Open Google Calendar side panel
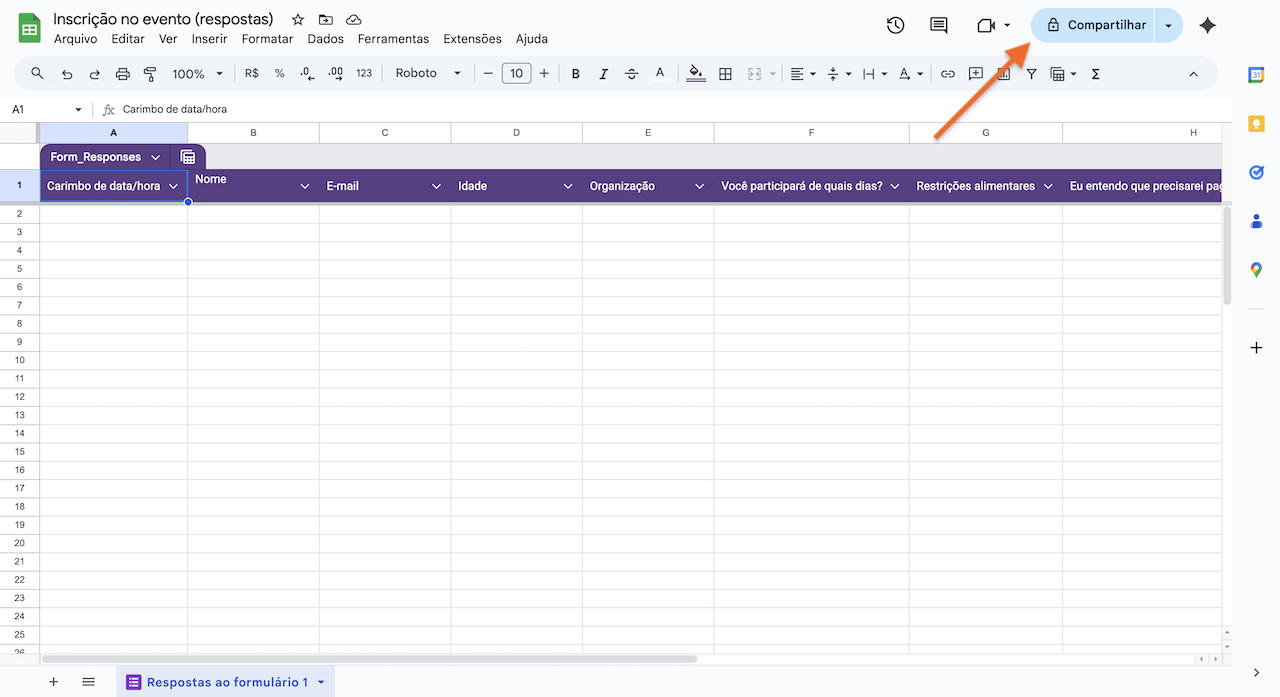Screen dimensions: 1280x697 1255,73
